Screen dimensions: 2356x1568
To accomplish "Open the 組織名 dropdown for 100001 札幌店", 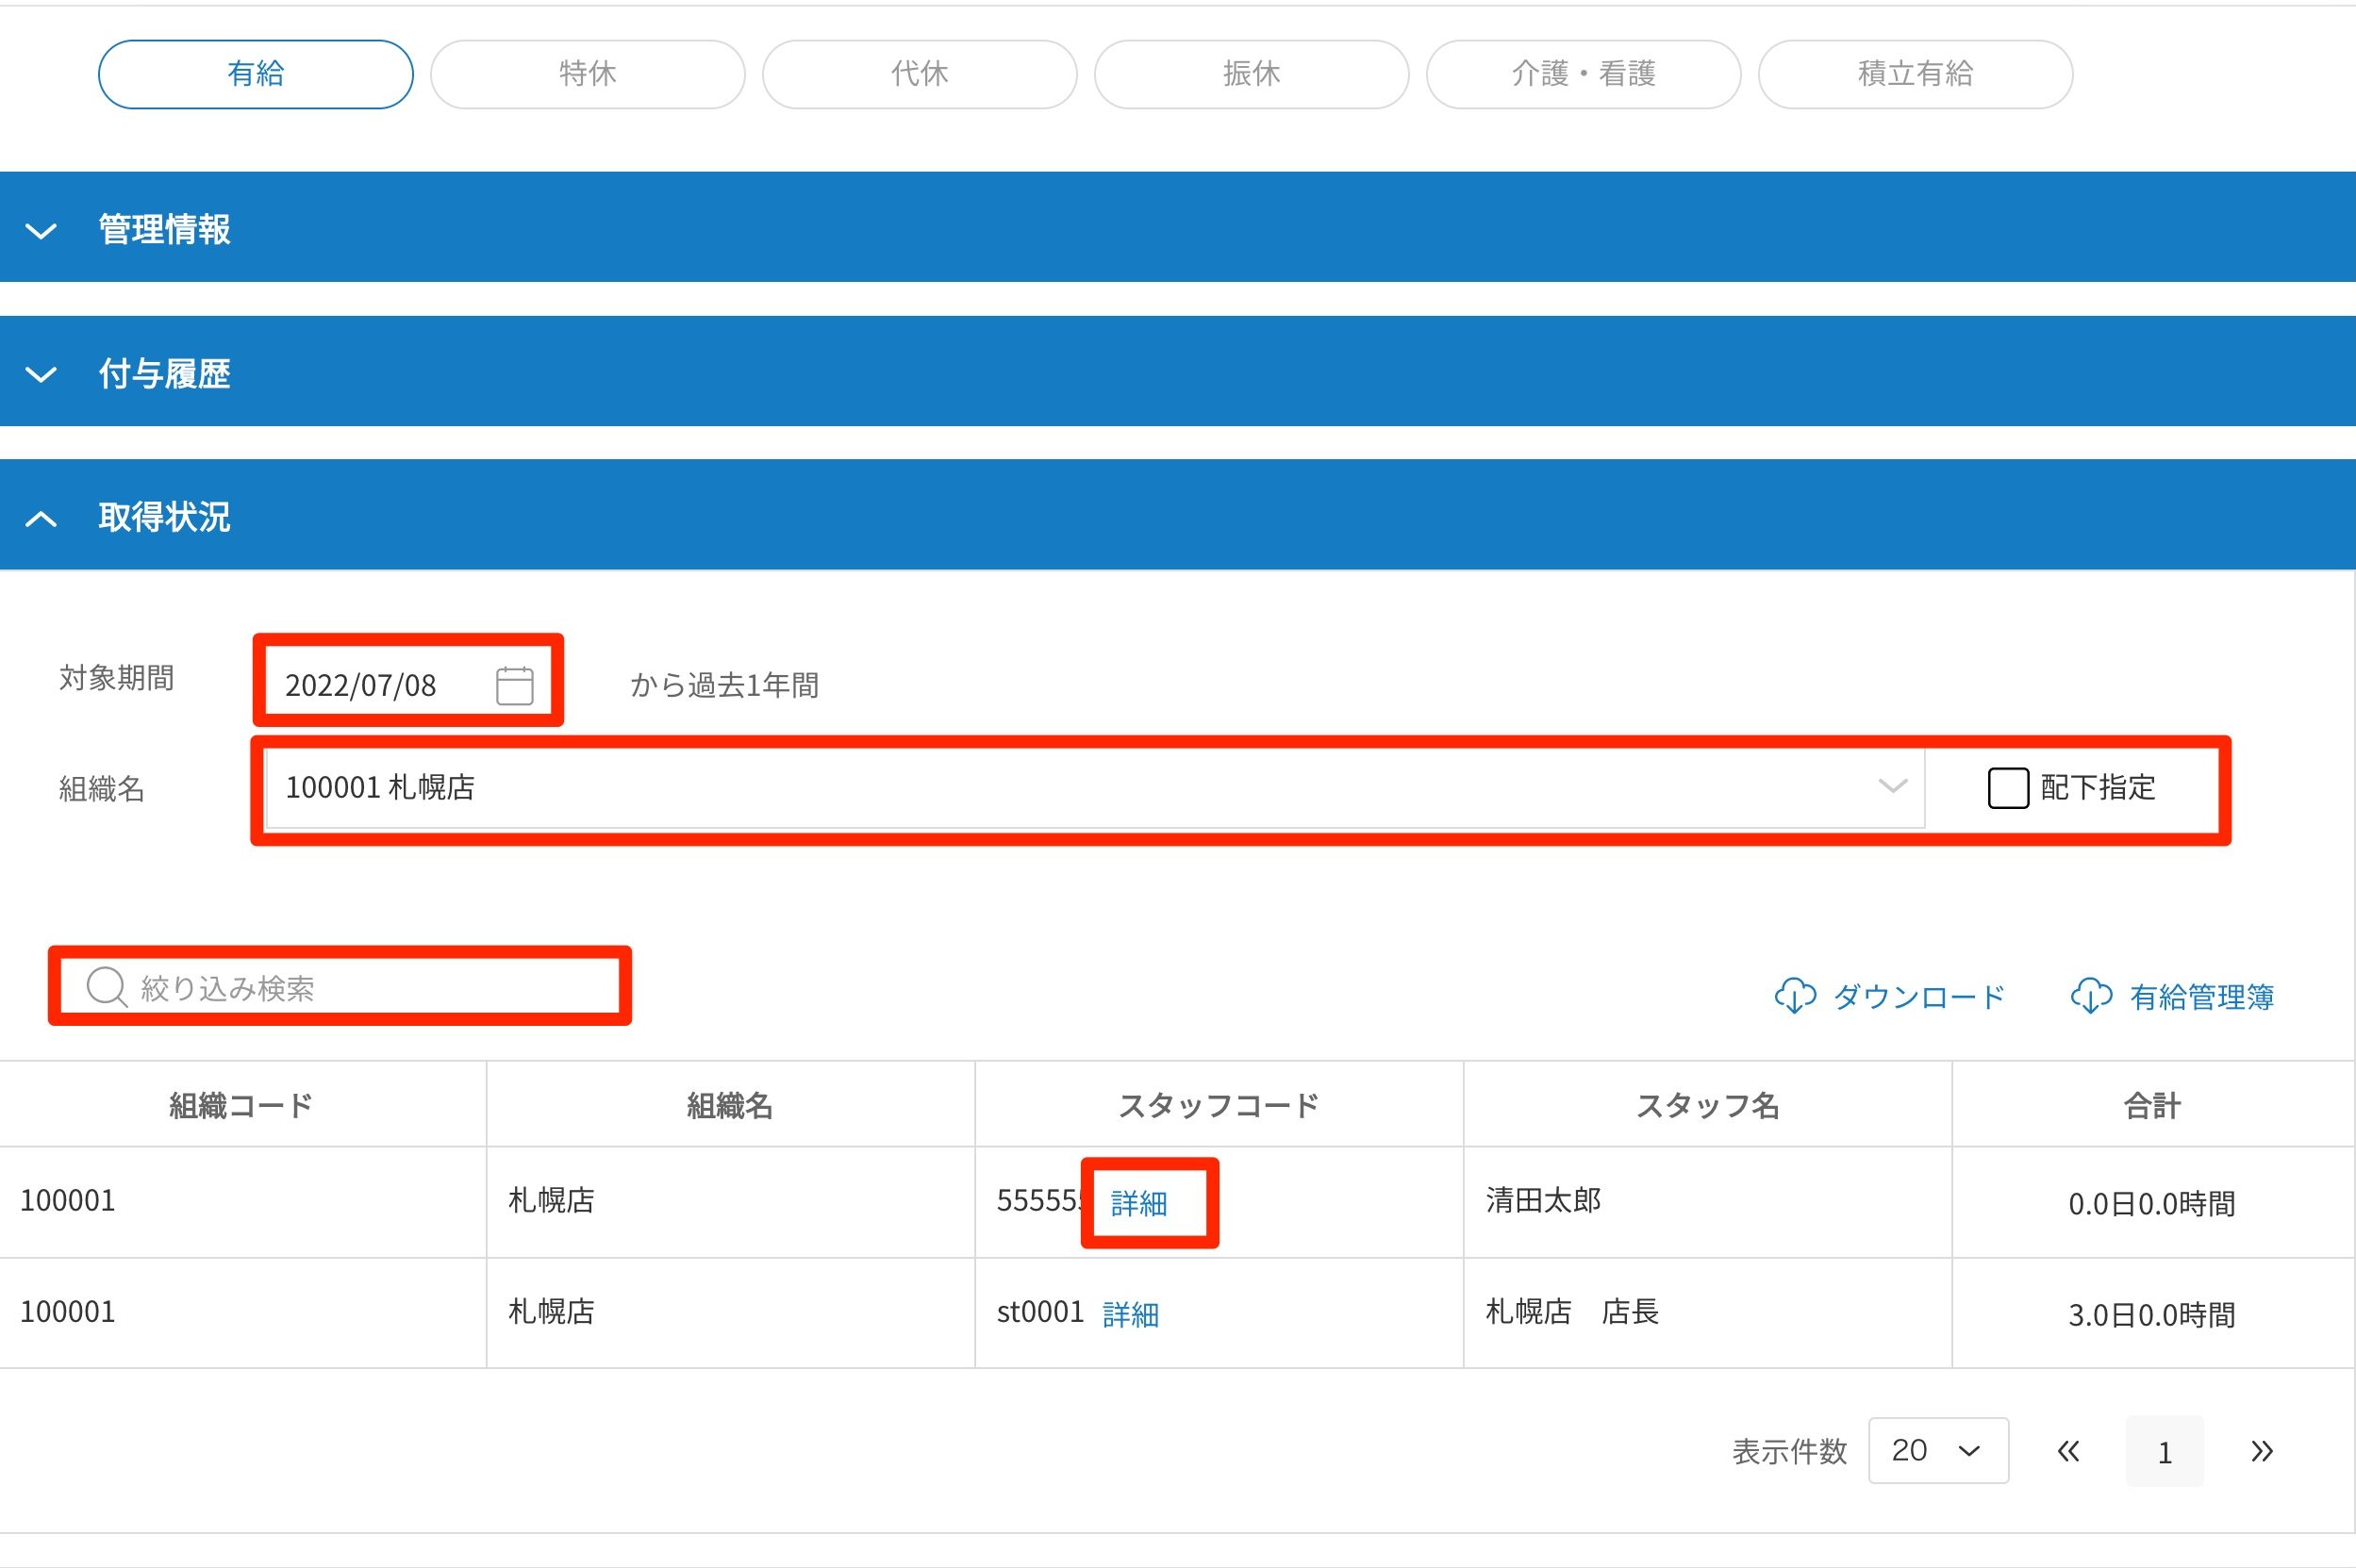I will 1094,788.
